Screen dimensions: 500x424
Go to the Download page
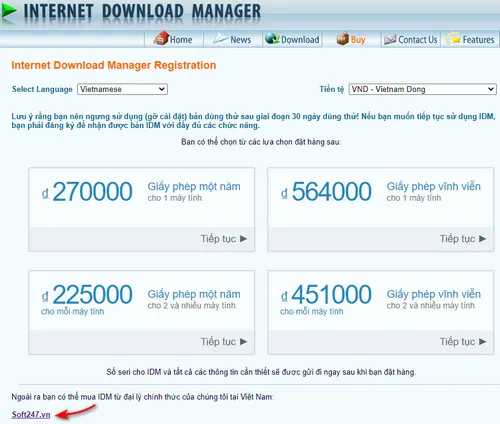coord(292,39)
